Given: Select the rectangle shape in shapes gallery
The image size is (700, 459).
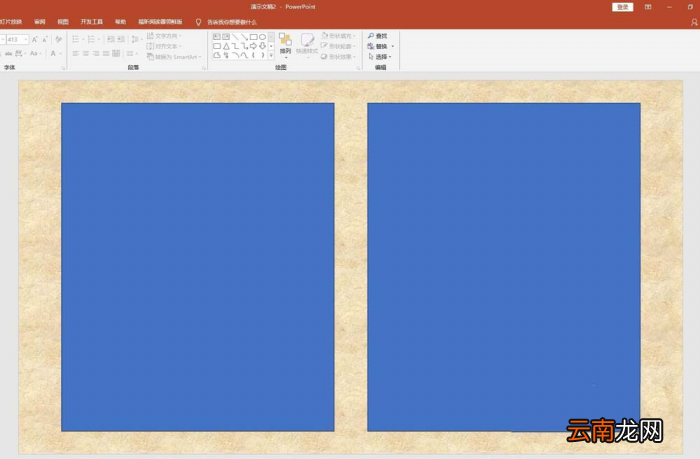Looking at the screenshot, I should coord(254,37).
